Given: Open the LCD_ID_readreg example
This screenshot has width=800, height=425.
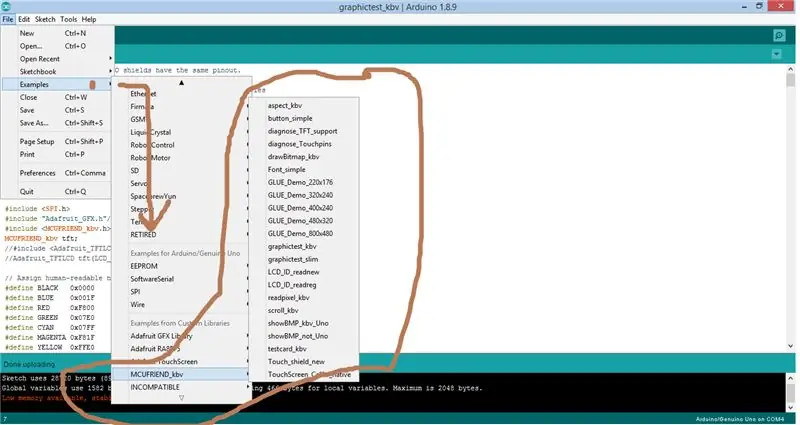Looking at the screenshot, I should coord(304,285).
